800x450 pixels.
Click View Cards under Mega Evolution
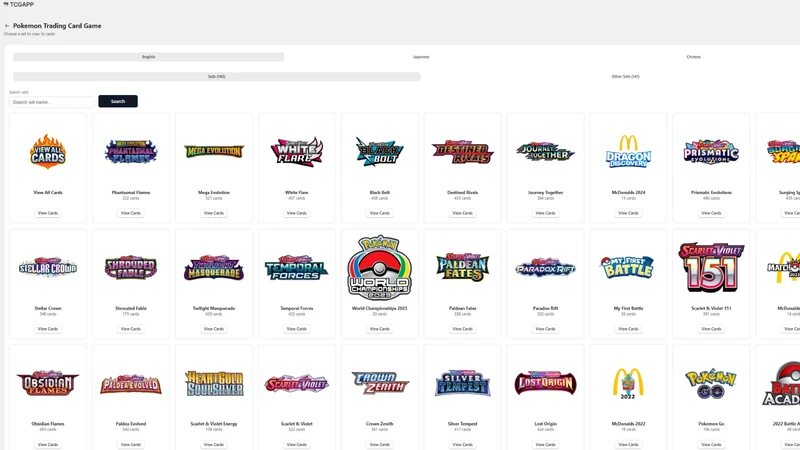(x=214, y=213)
